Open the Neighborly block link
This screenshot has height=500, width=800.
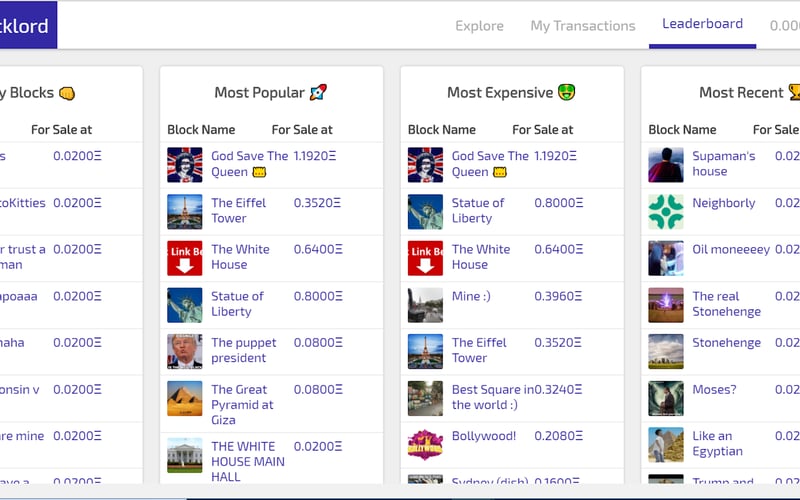723,203
